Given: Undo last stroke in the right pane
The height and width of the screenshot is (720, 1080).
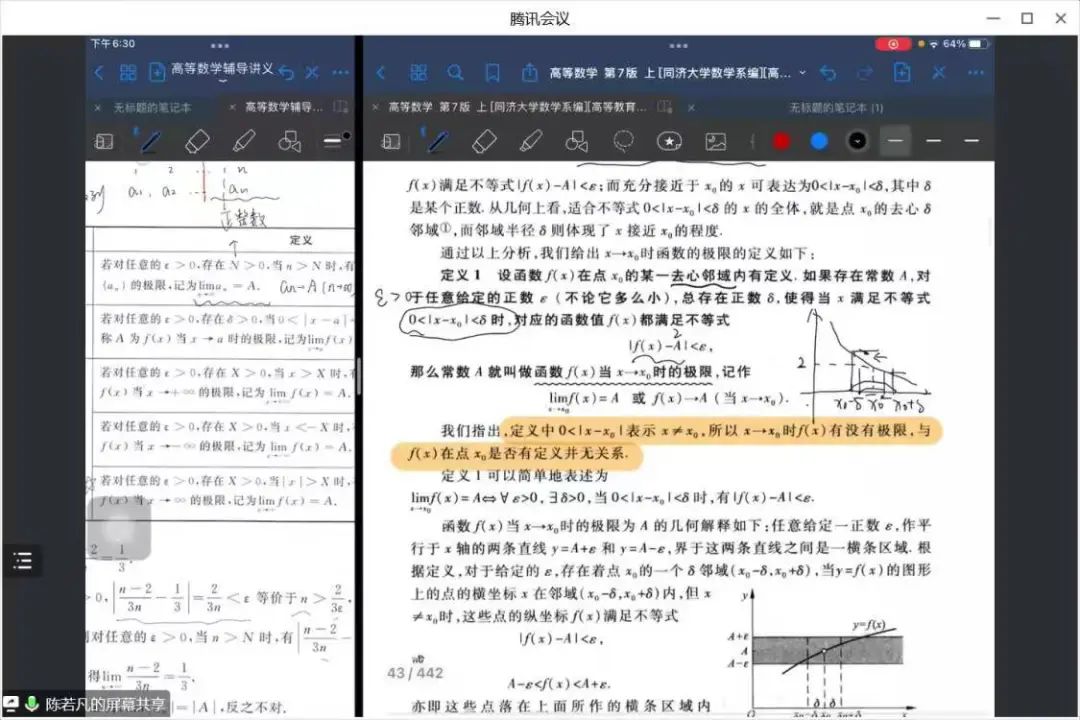Looking at the screenshot, I should [x=827, y=73].
